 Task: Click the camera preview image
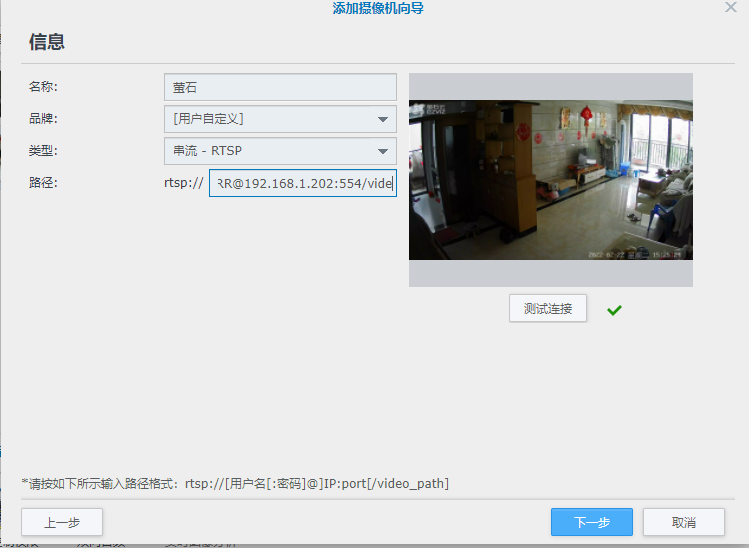[x=550, y=180]
